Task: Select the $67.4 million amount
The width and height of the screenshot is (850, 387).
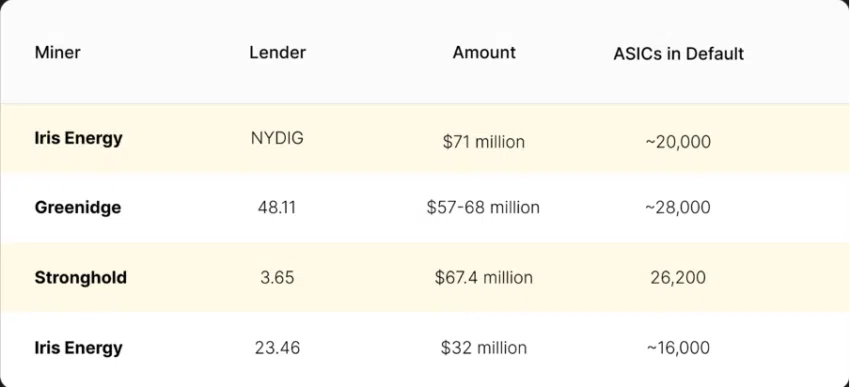Action: pyautogui.click(x=484, y=278)
